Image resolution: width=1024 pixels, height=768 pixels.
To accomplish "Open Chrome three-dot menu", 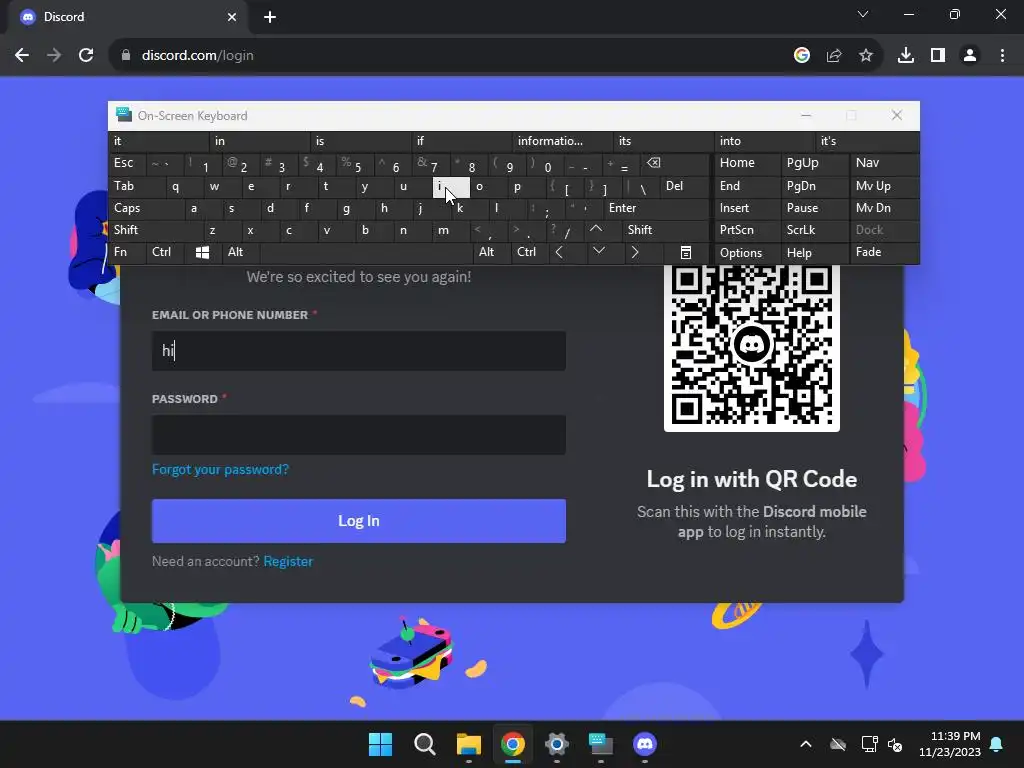I will click(1002, 56).
